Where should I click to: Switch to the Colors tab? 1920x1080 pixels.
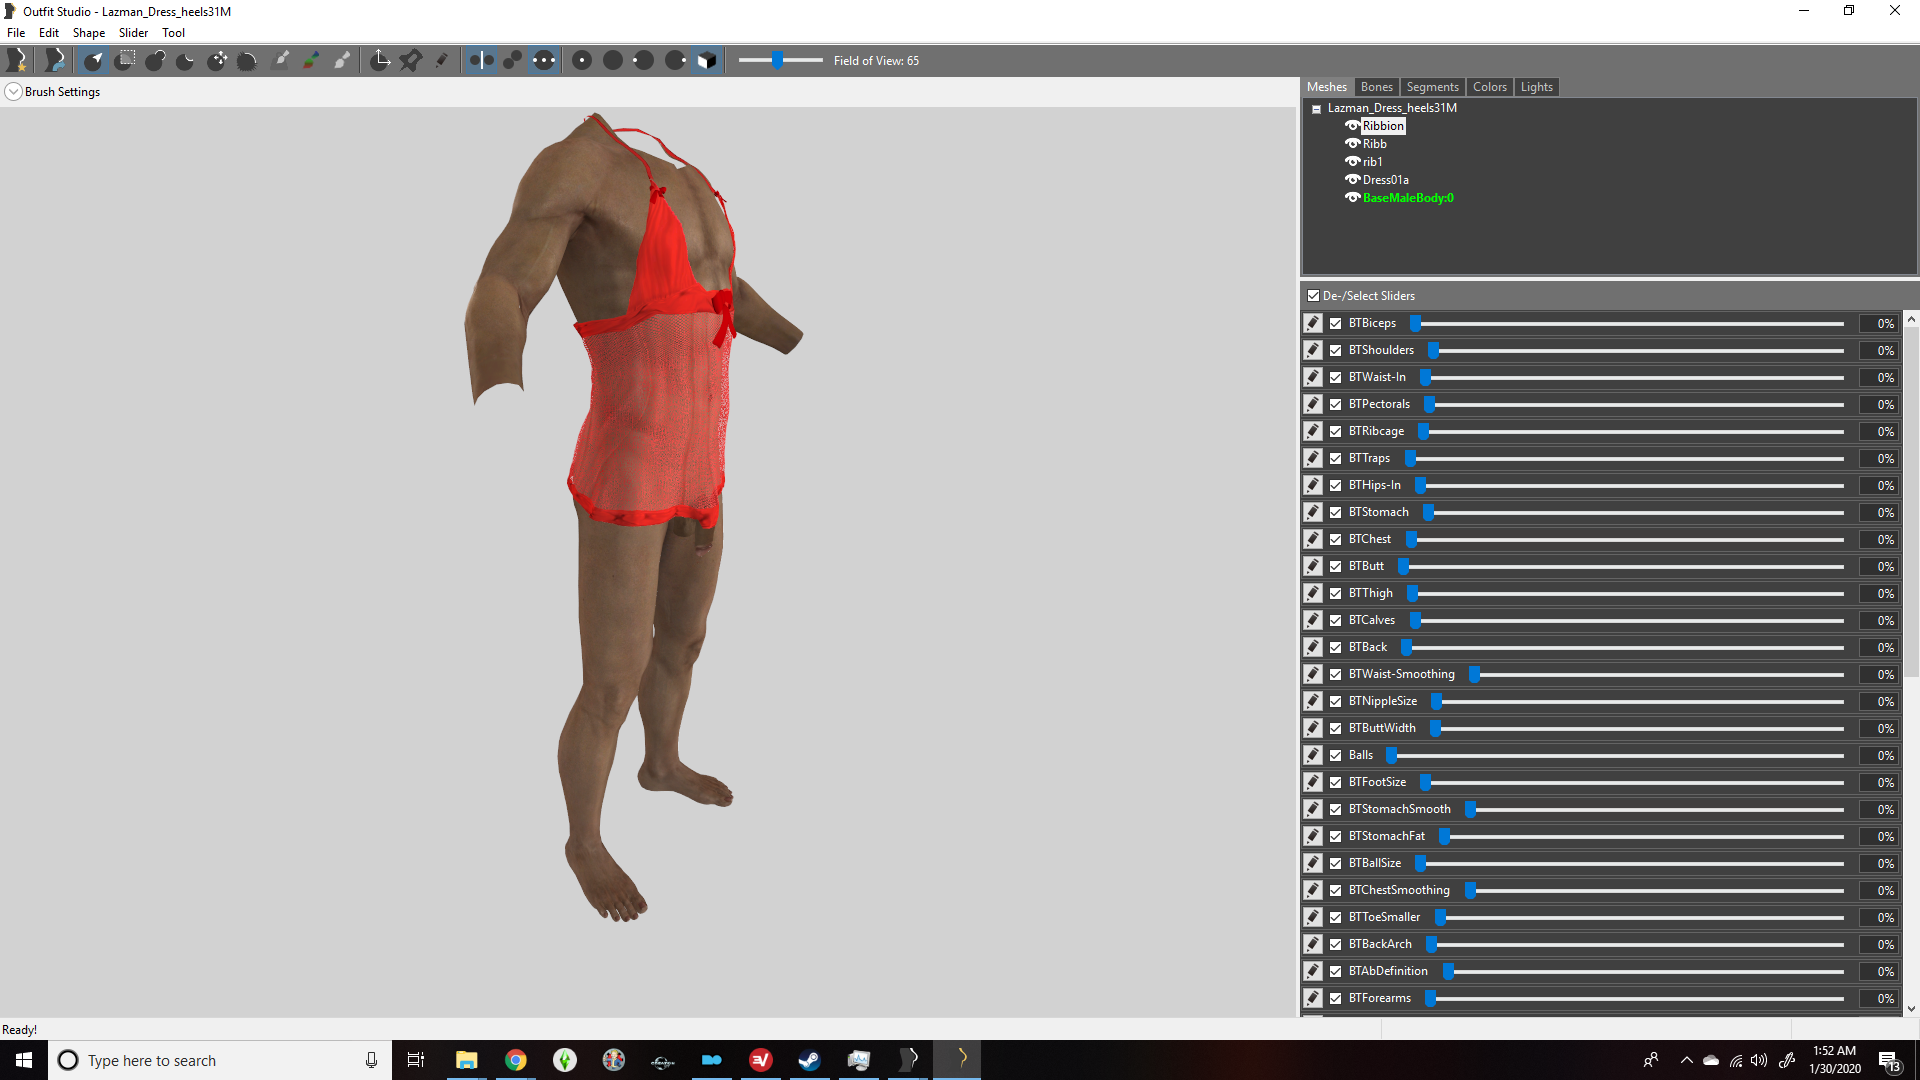(1489, 87)
